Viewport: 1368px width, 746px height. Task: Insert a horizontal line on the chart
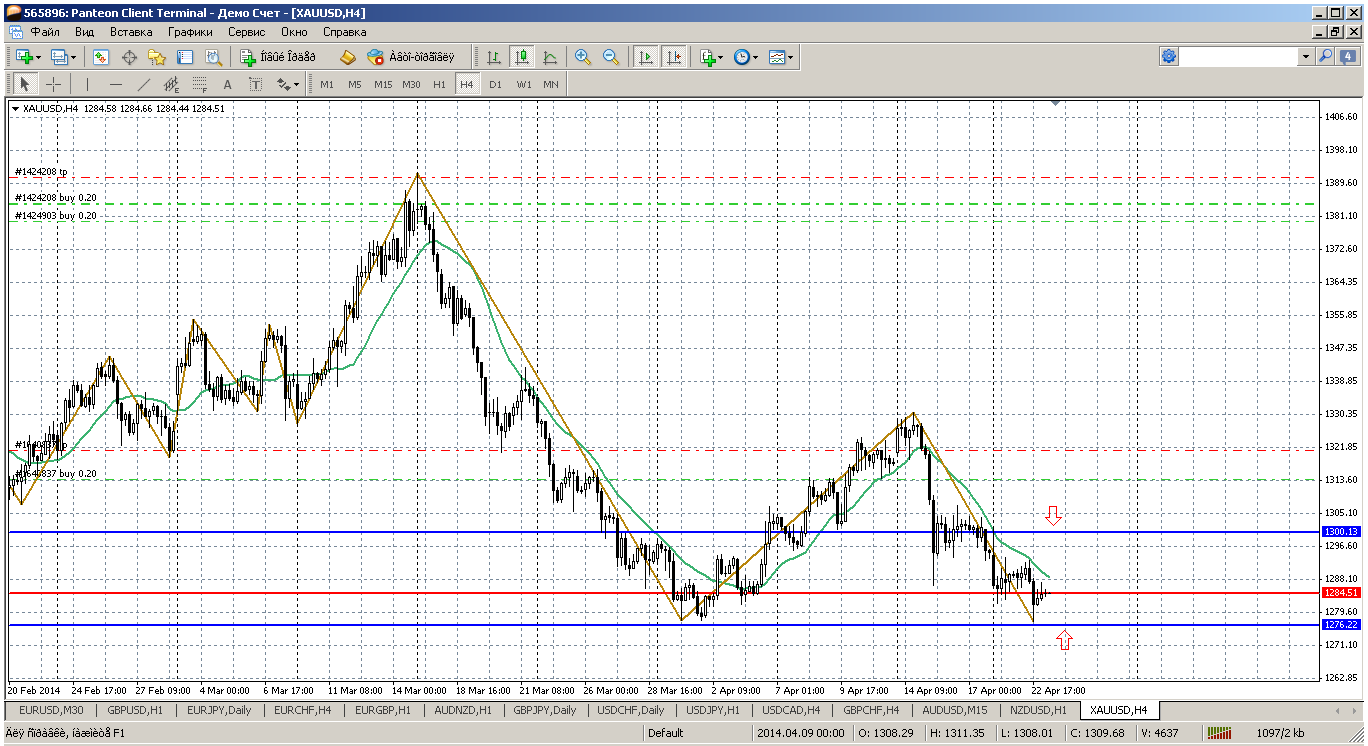pyautogui.click(x=115, y=84)
